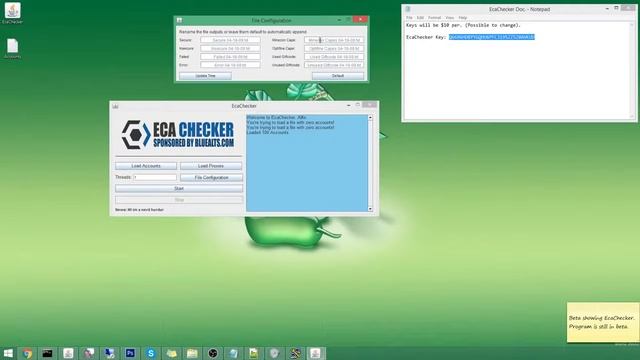The height and width of the screenshot is (360, 640).
Task: Click the Secure file name field
Action: tap(230, 40)
